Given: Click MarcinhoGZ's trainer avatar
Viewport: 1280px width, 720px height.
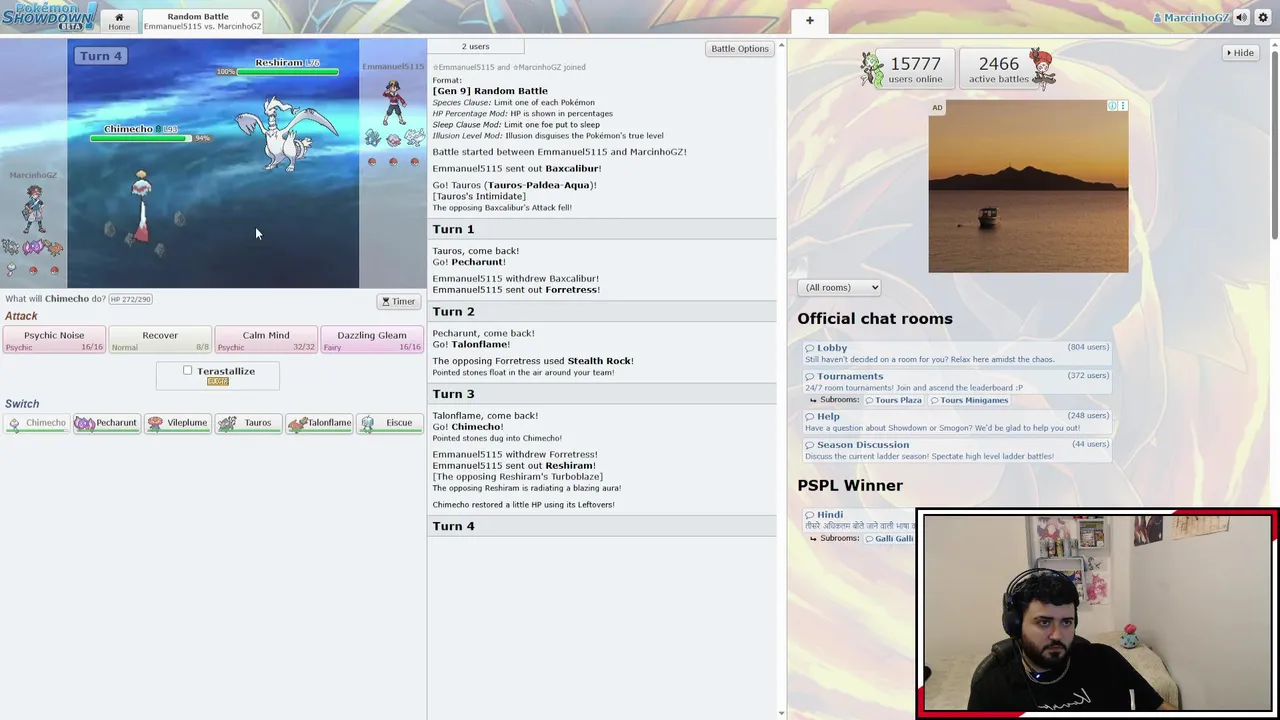Looking at the screenshot, I should pos(34,208).
